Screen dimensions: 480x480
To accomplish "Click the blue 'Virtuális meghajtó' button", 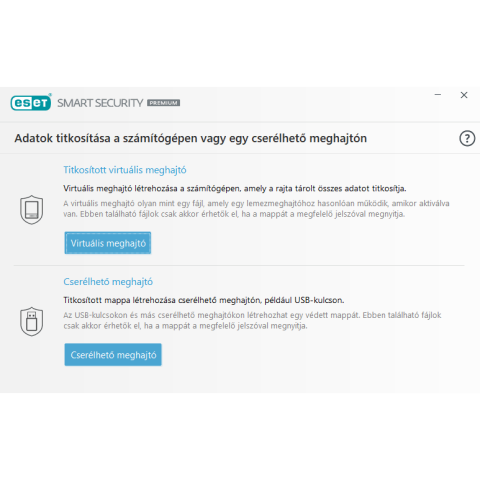I will click(108, 243).
